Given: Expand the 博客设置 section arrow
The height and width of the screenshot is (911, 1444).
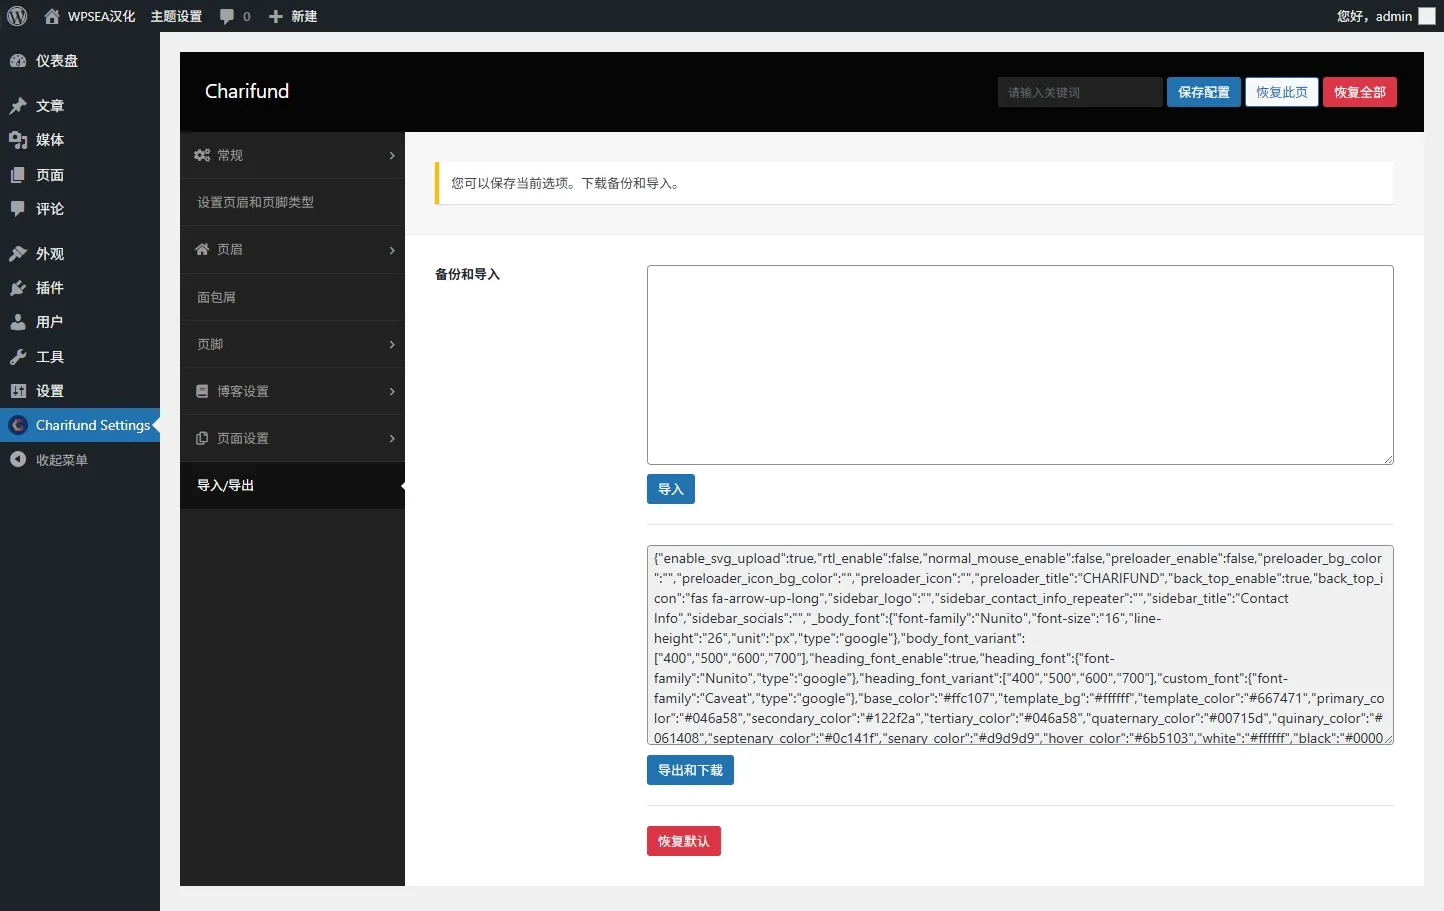Looking at the screenshot, I should [392, 391].
